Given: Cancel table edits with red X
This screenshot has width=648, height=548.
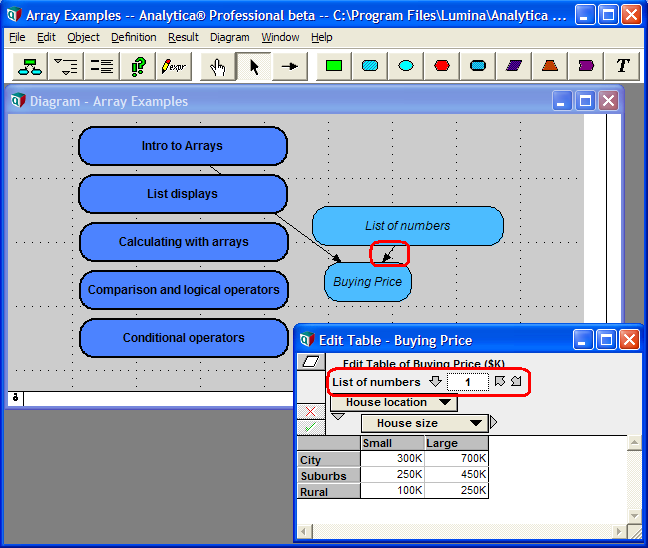Looking at the screenshot, I should [x=311, y=411].
